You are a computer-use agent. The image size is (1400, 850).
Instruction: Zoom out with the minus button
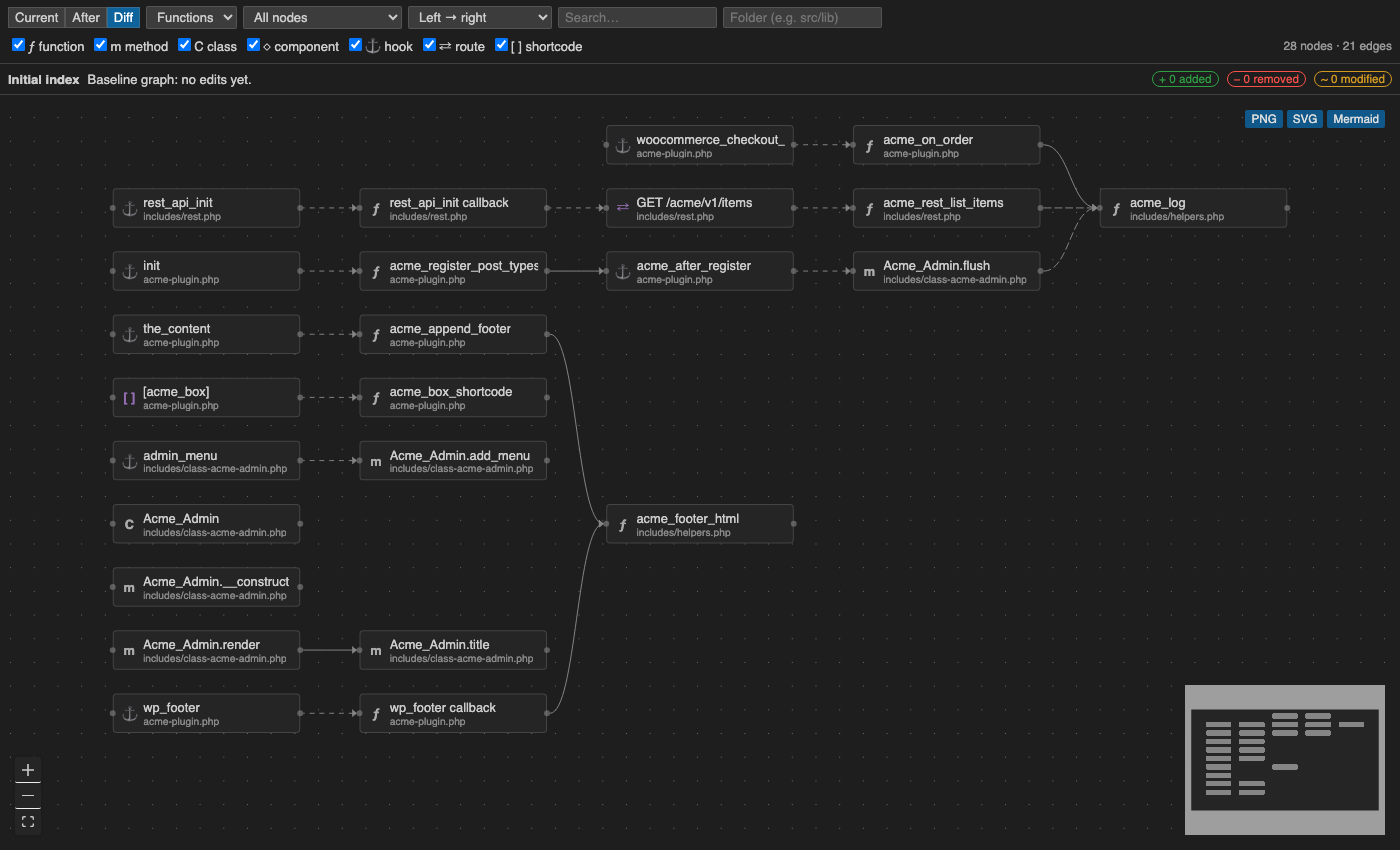28,795
